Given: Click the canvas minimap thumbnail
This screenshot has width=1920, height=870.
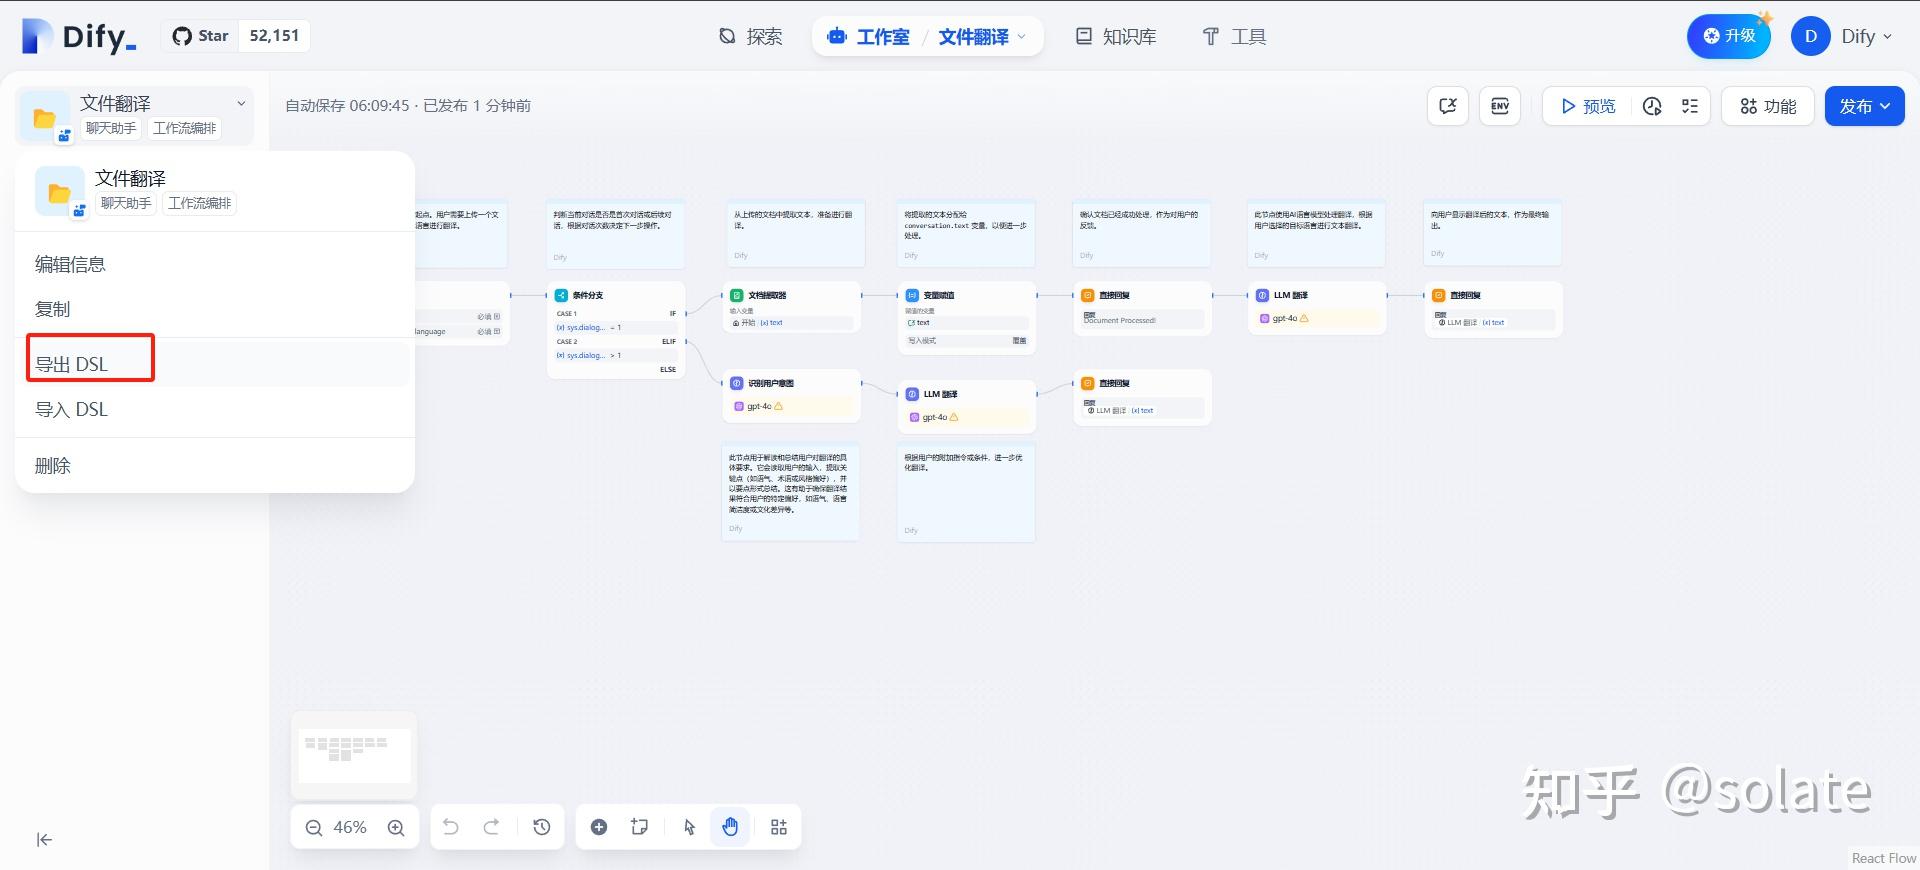Looking at the screenshot, I should pos(354,755).
